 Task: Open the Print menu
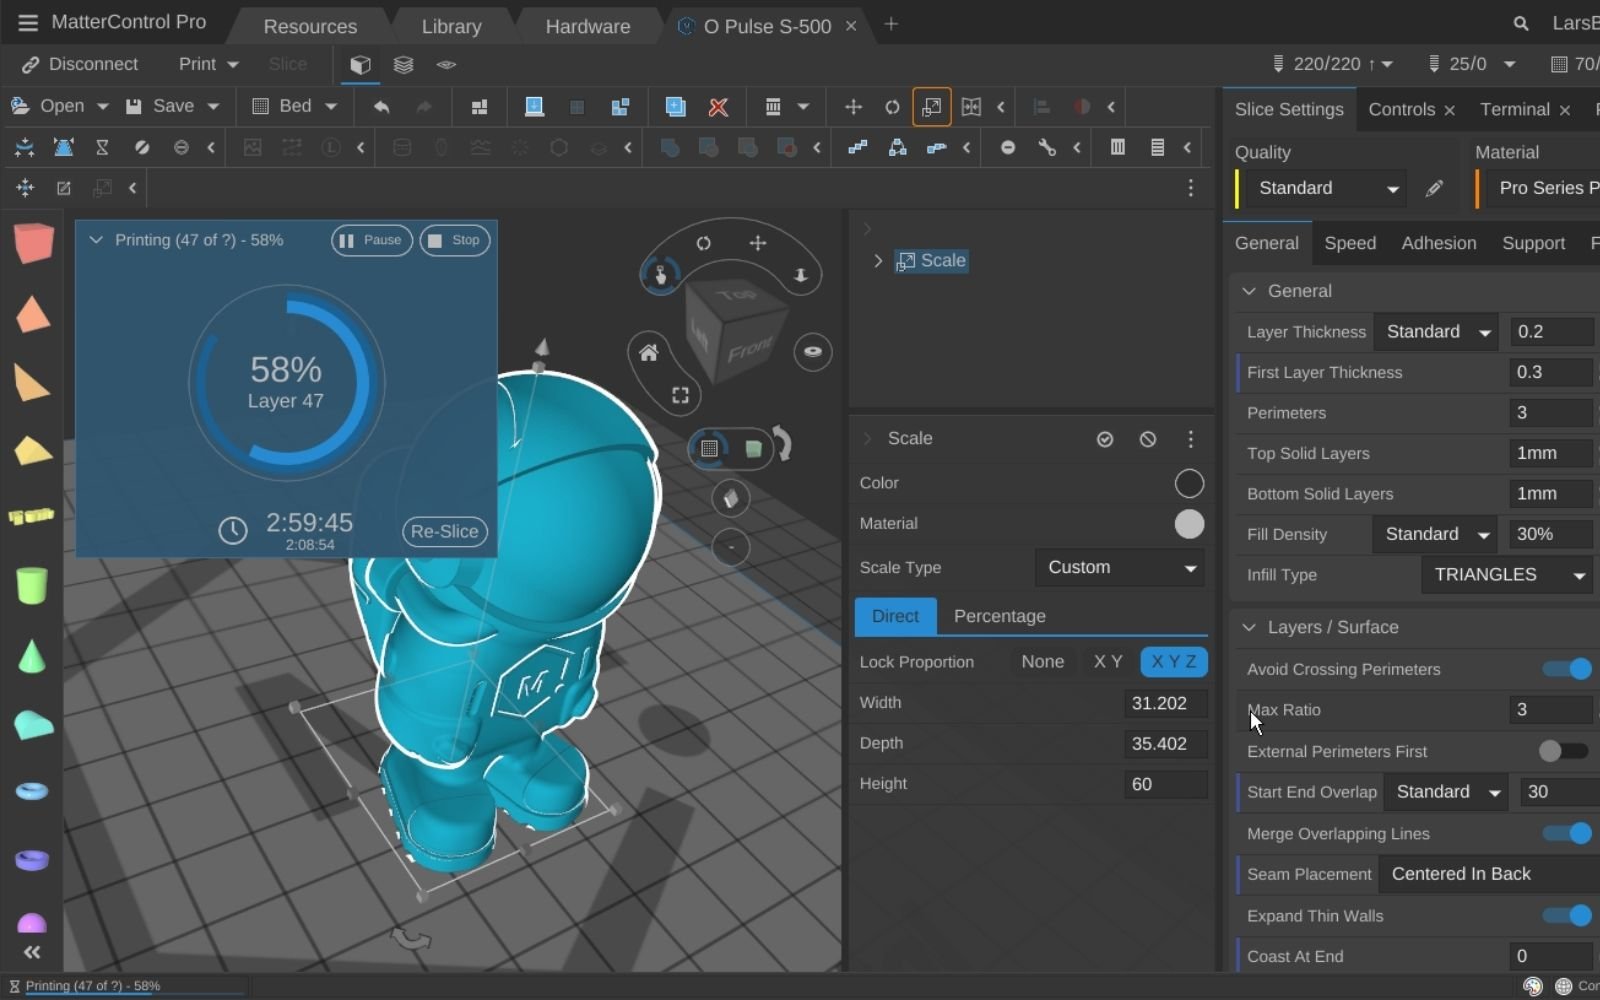(x=206, y=64)
